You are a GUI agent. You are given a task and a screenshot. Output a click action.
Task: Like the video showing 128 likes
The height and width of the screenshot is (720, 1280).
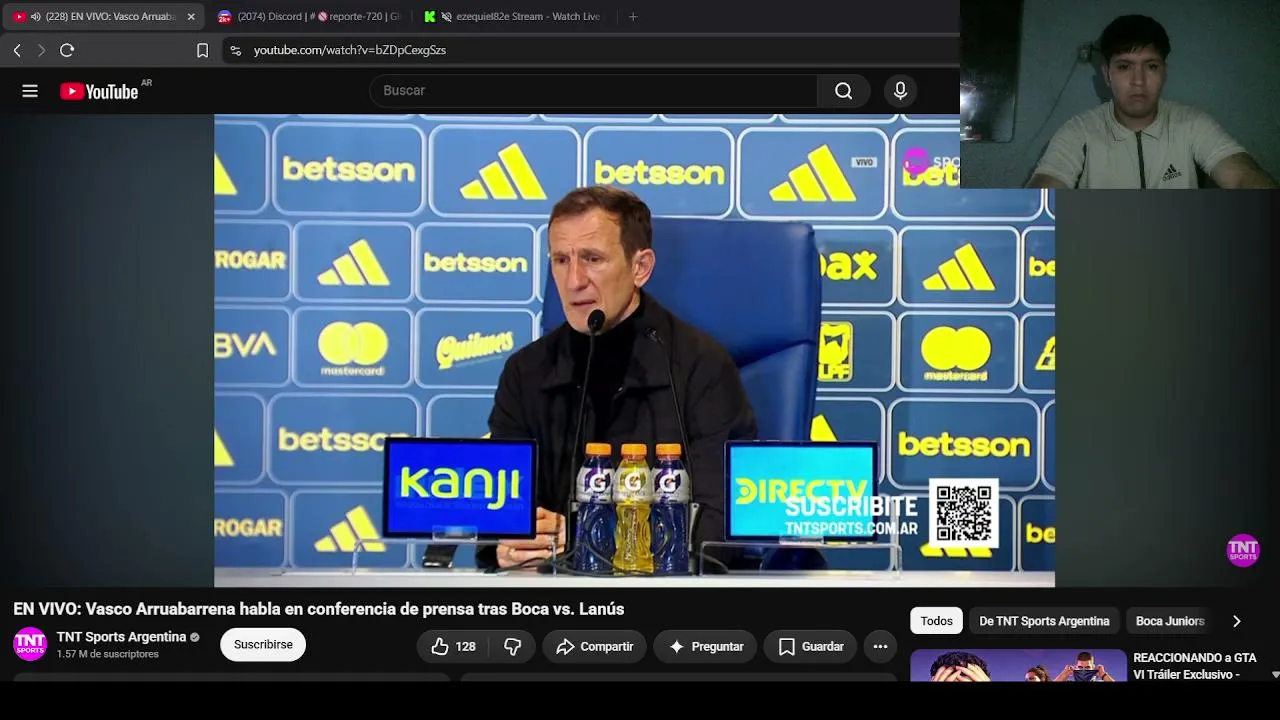[x=453, y=647]
